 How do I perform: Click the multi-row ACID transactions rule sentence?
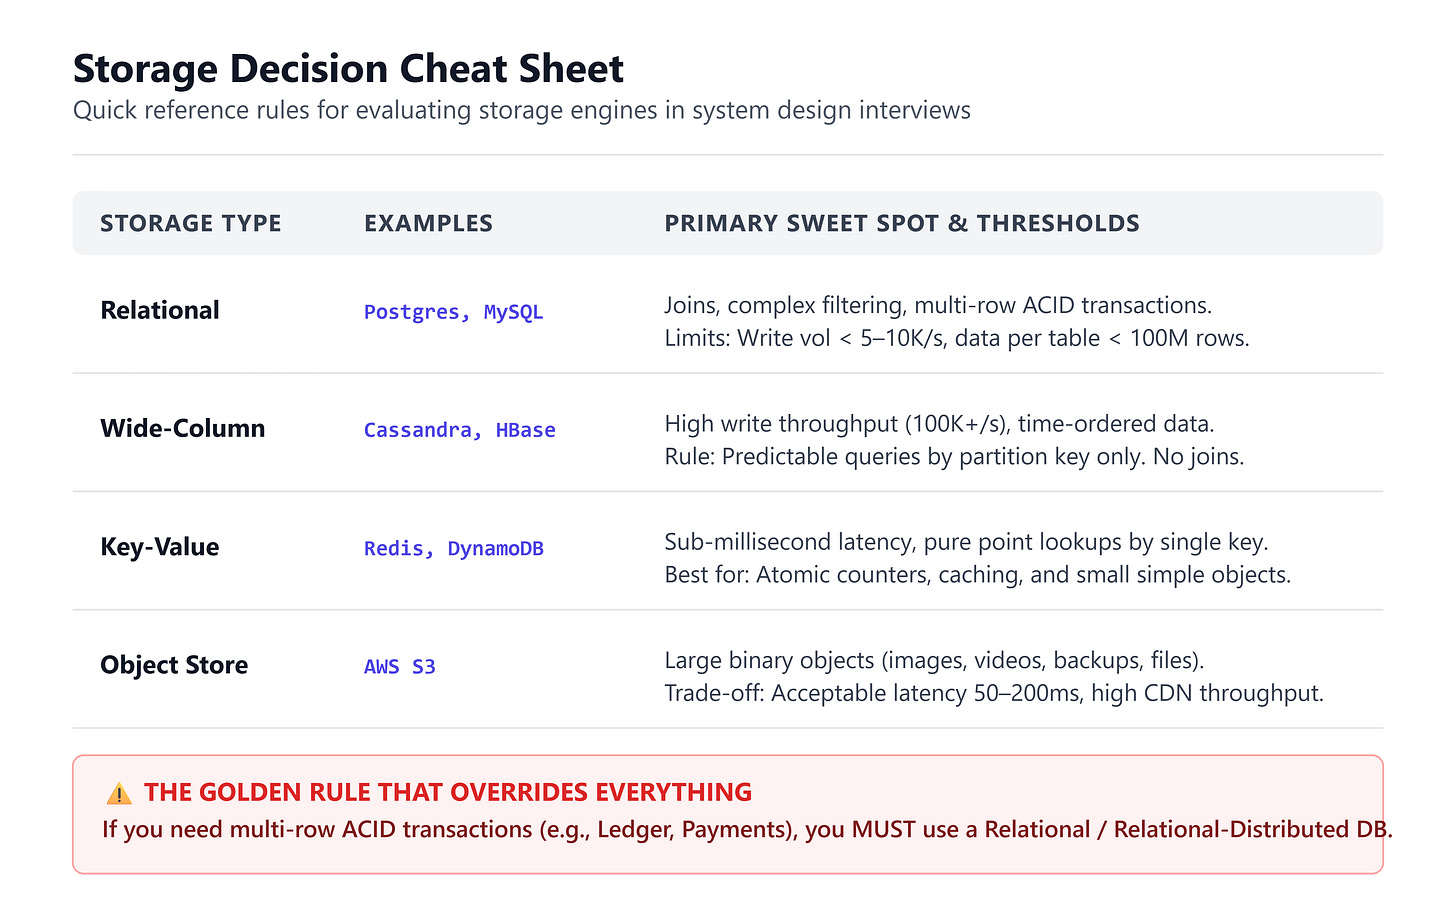pyautogui.click(x=747, y=829)
